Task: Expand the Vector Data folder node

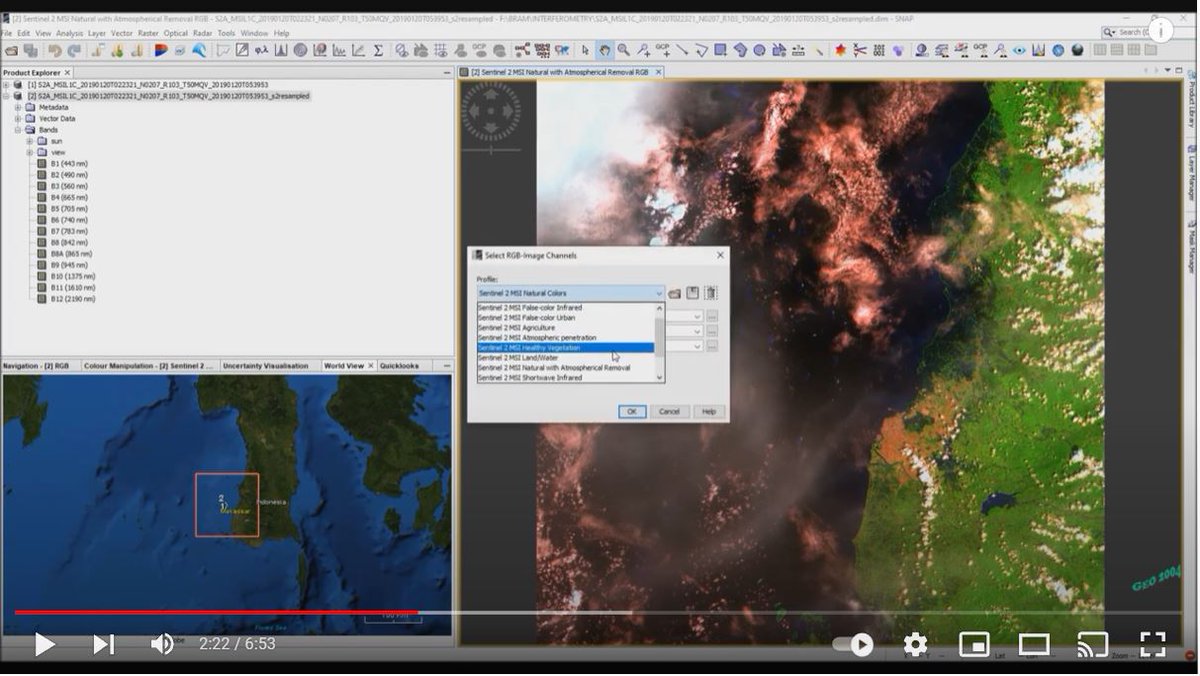Action: tap(18, 118)
